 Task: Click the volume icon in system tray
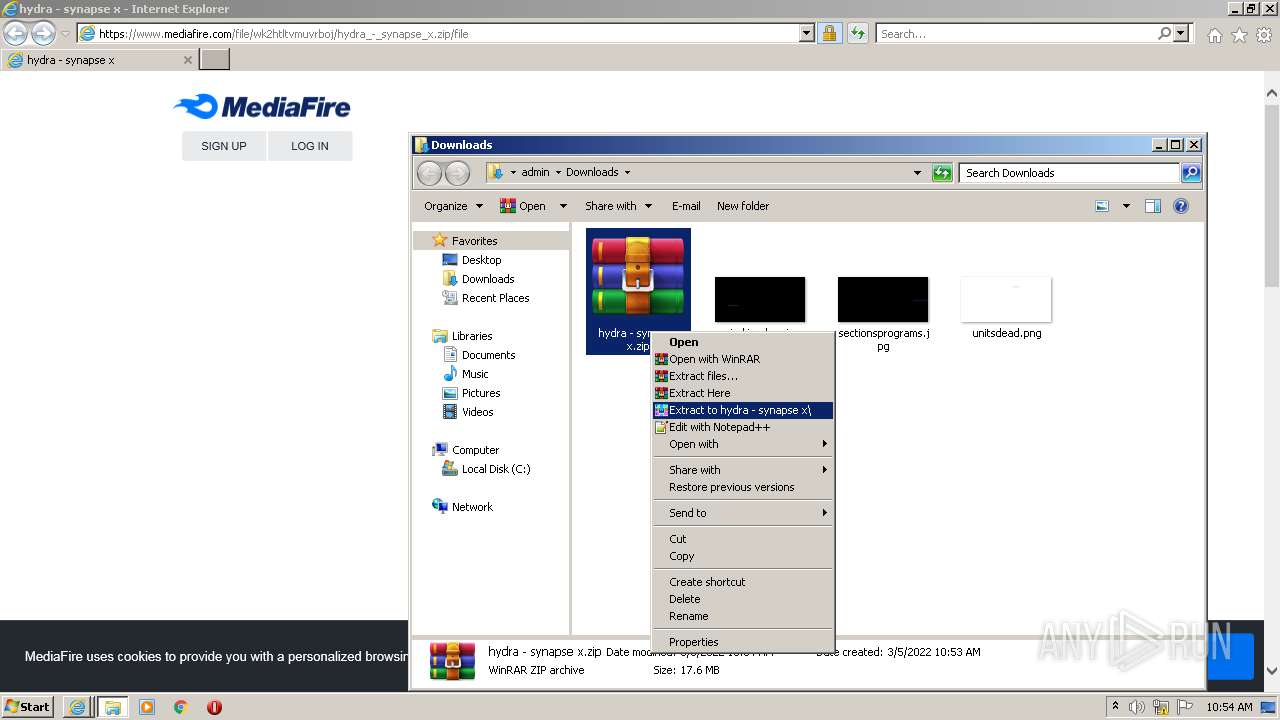click(x=1138, y=707)
